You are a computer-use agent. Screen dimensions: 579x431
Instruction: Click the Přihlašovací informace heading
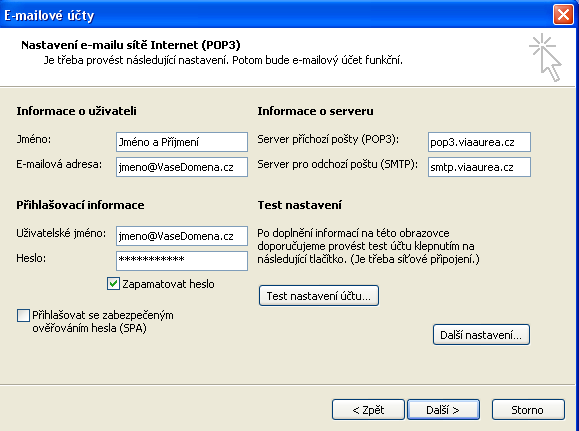(x=80, y=205)
